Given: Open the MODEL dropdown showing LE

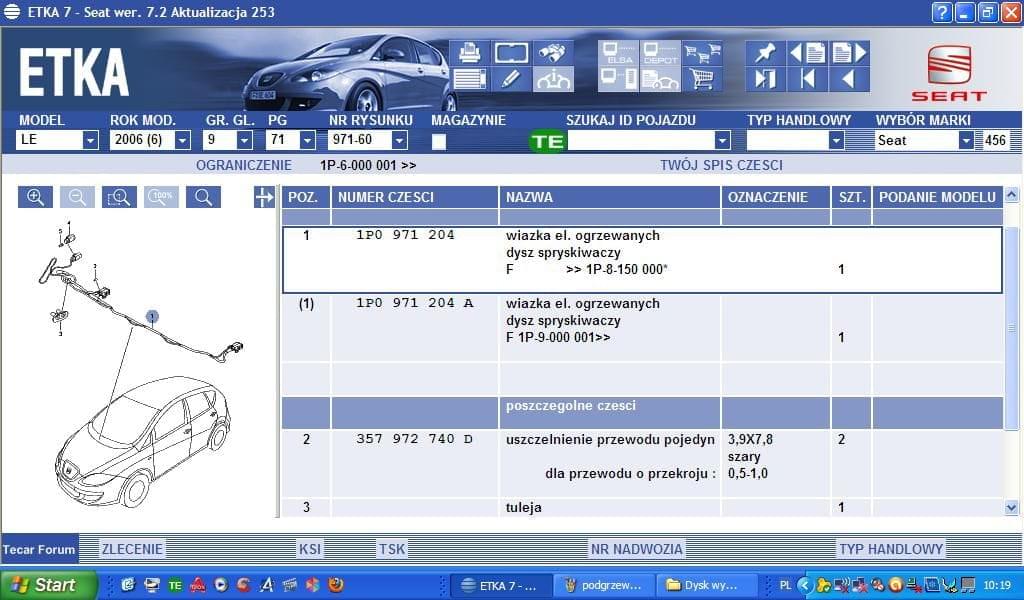Looking at the screenshot, I should point(90,140).
